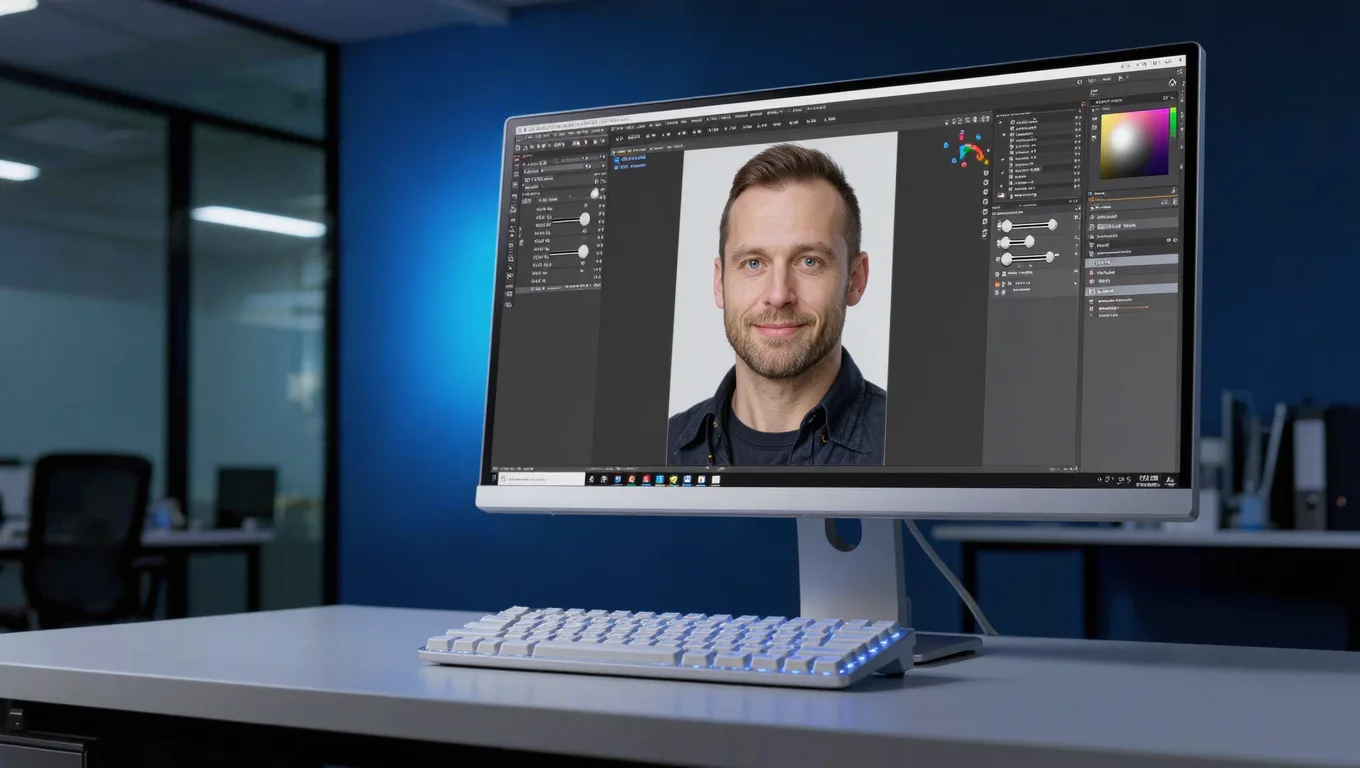Click the lower long slider in left panel

568,252
